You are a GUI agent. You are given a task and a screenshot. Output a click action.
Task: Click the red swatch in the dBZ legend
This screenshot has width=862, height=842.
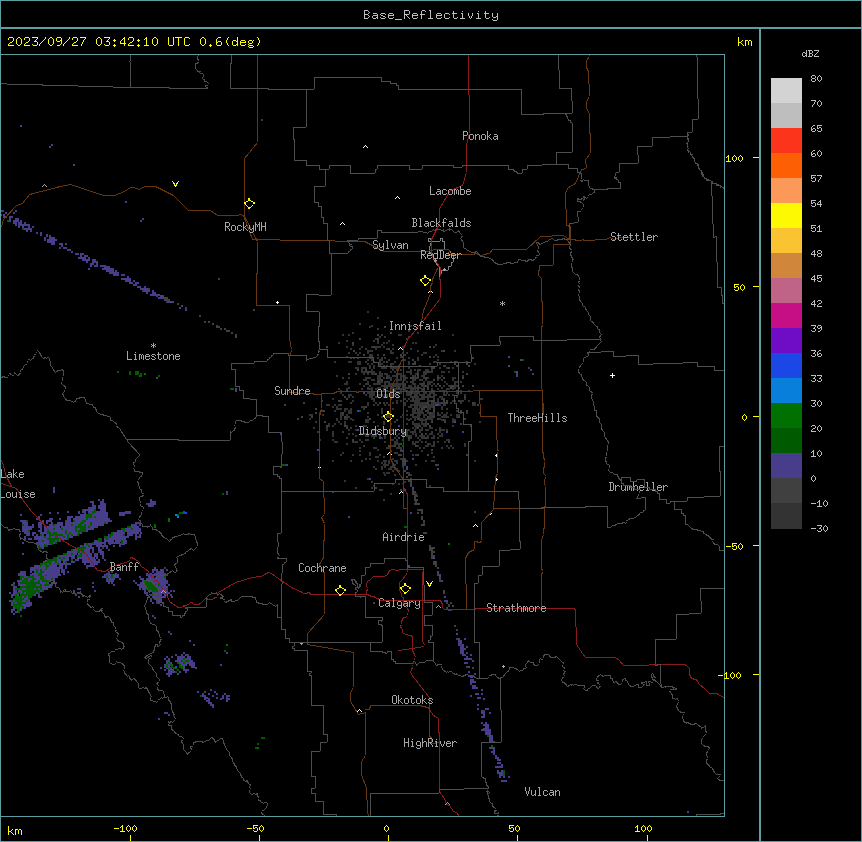coord(786,140)
